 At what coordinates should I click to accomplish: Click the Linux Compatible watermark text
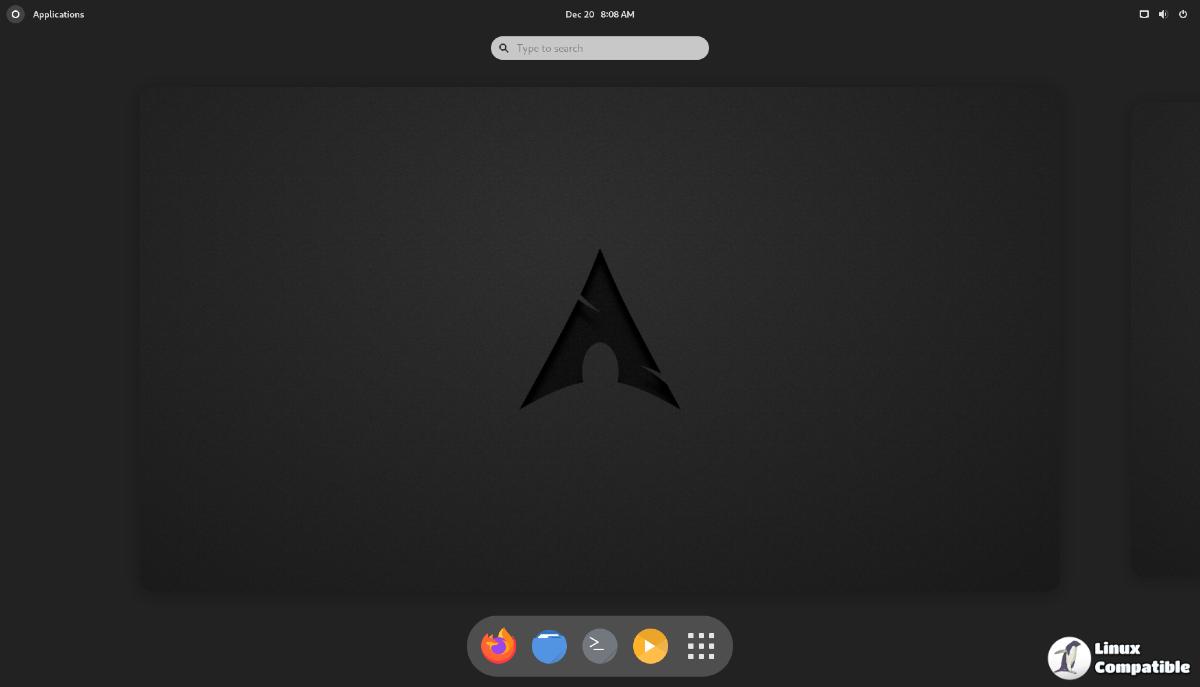(x=1140, y=658)
